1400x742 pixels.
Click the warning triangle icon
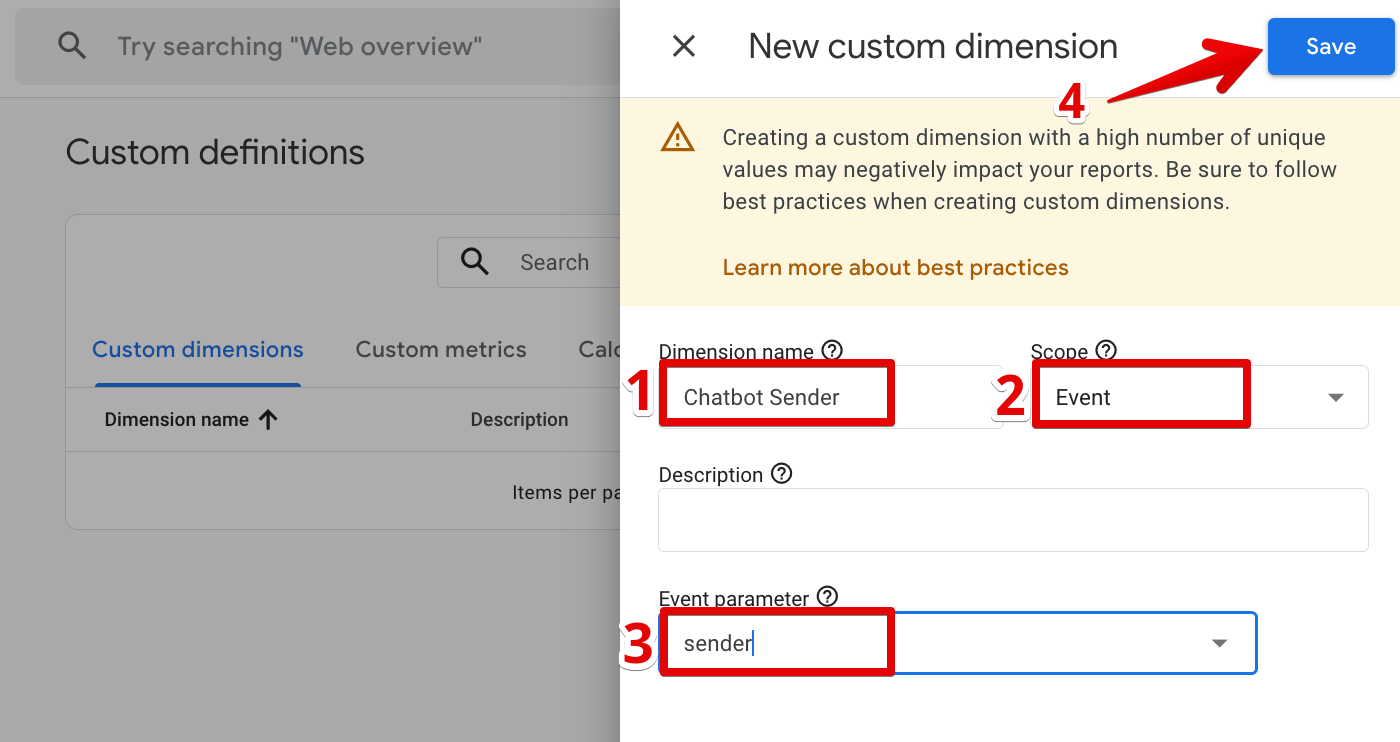[677, 137]
